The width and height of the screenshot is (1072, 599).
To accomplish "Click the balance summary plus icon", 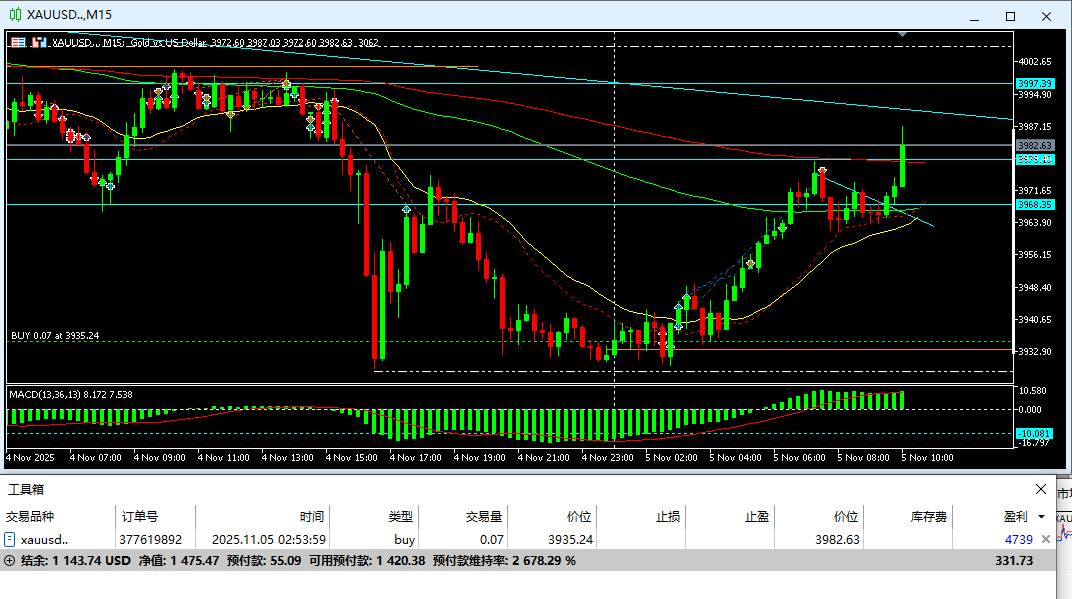I will 10,561.
